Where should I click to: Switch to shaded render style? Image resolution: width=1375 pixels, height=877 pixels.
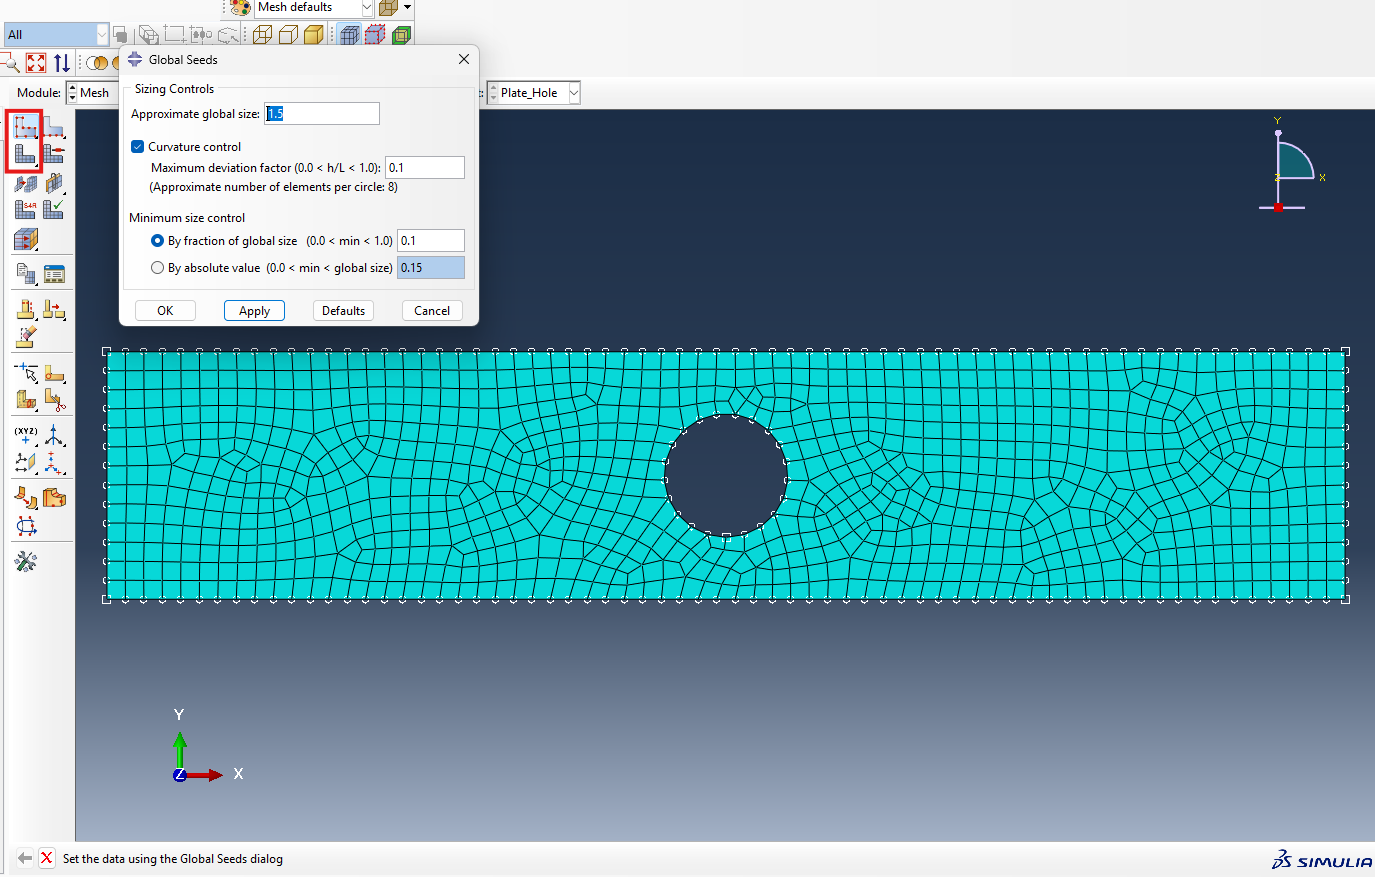313,35
